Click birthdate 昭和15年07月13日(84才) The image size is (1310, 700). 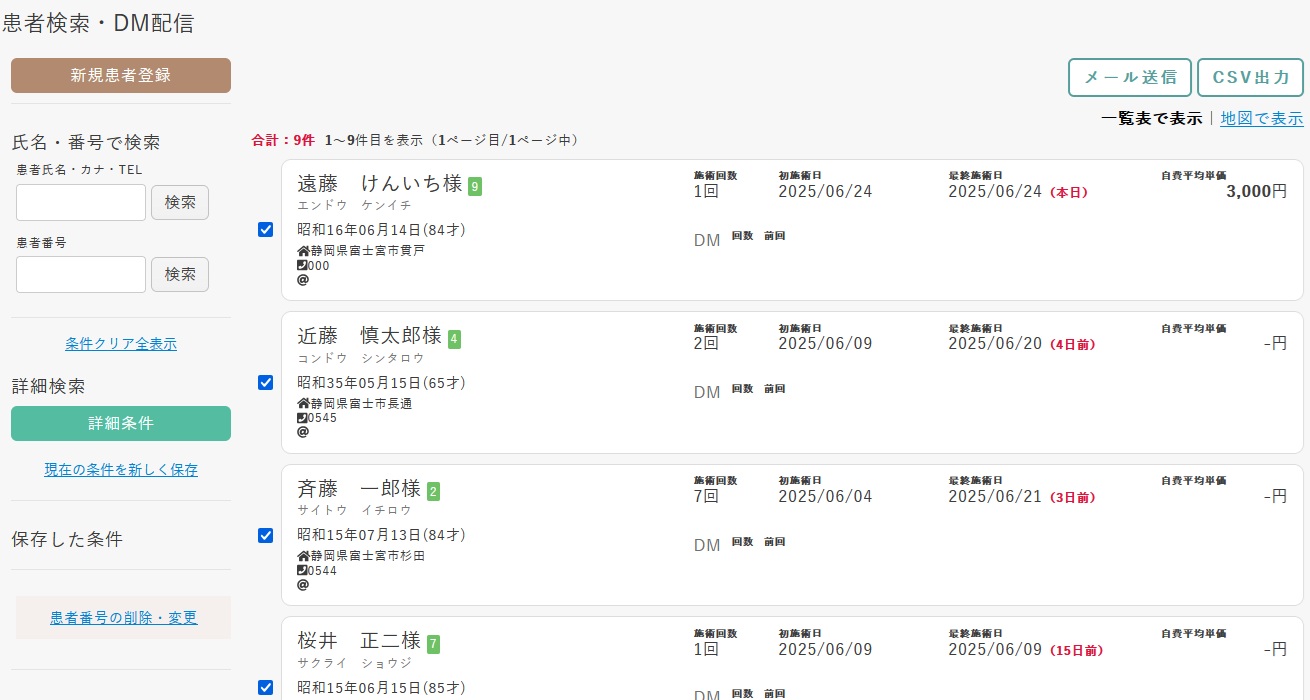point(381,535)
